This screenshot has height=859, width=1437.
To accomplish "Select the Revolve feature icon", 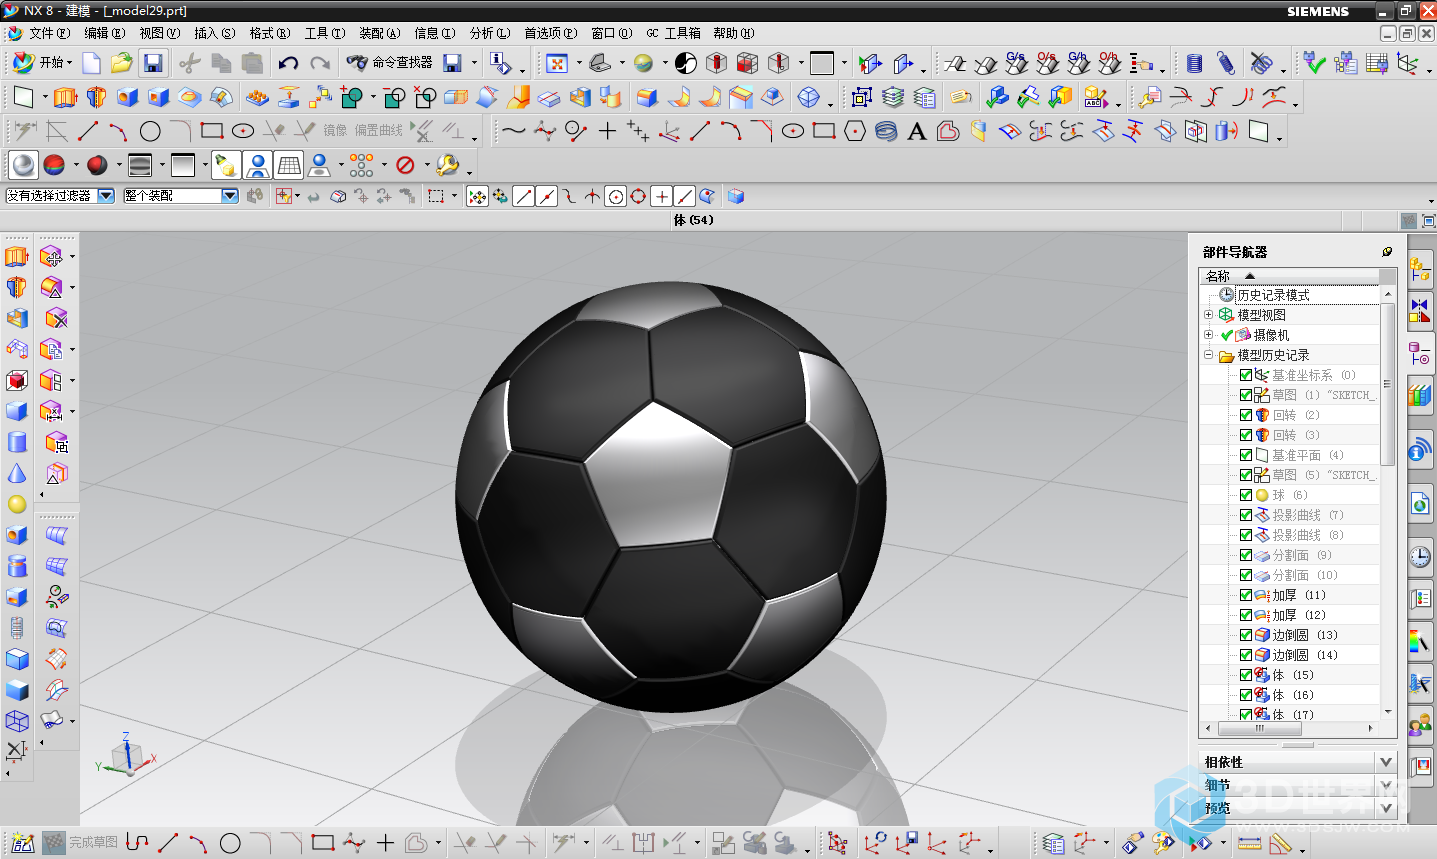I will [x=96, y=97].
